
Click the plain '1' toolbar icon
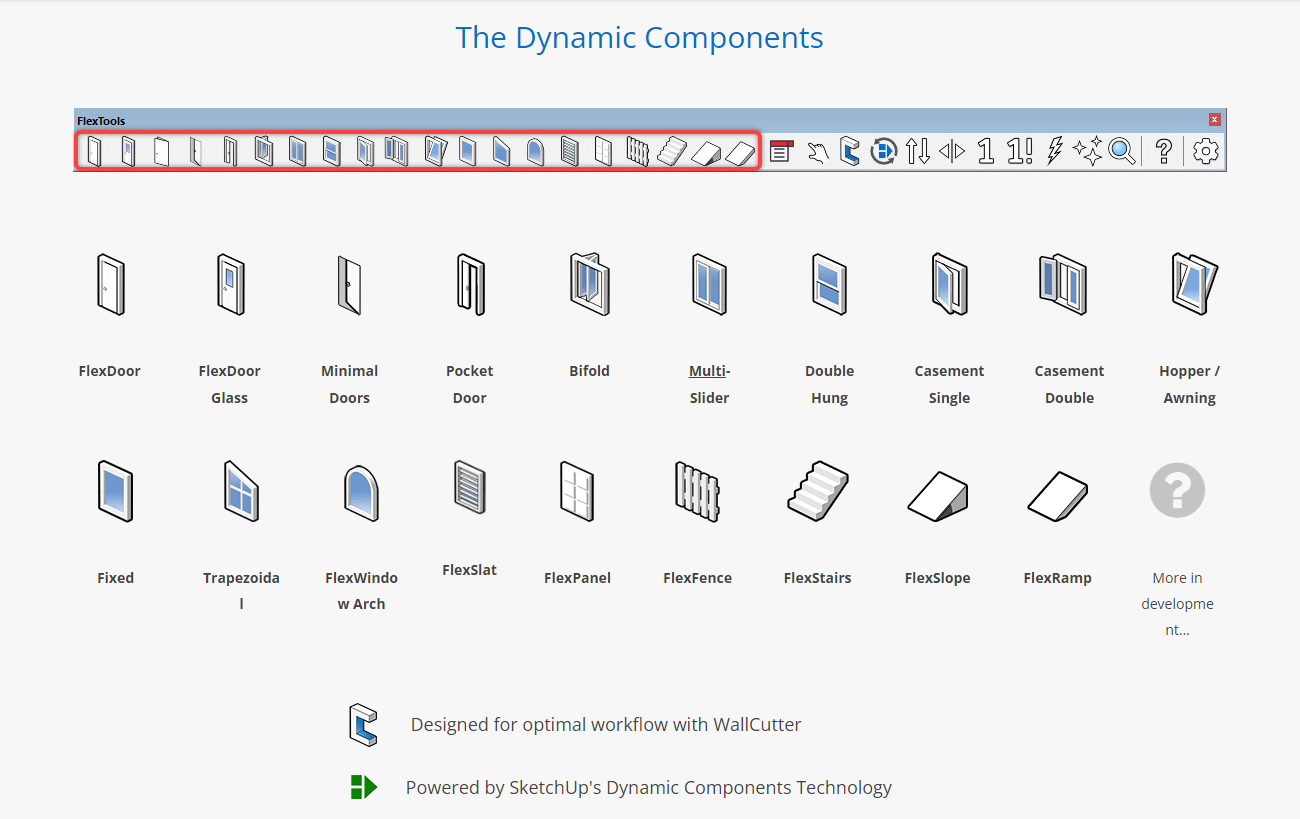coord(986,151)
